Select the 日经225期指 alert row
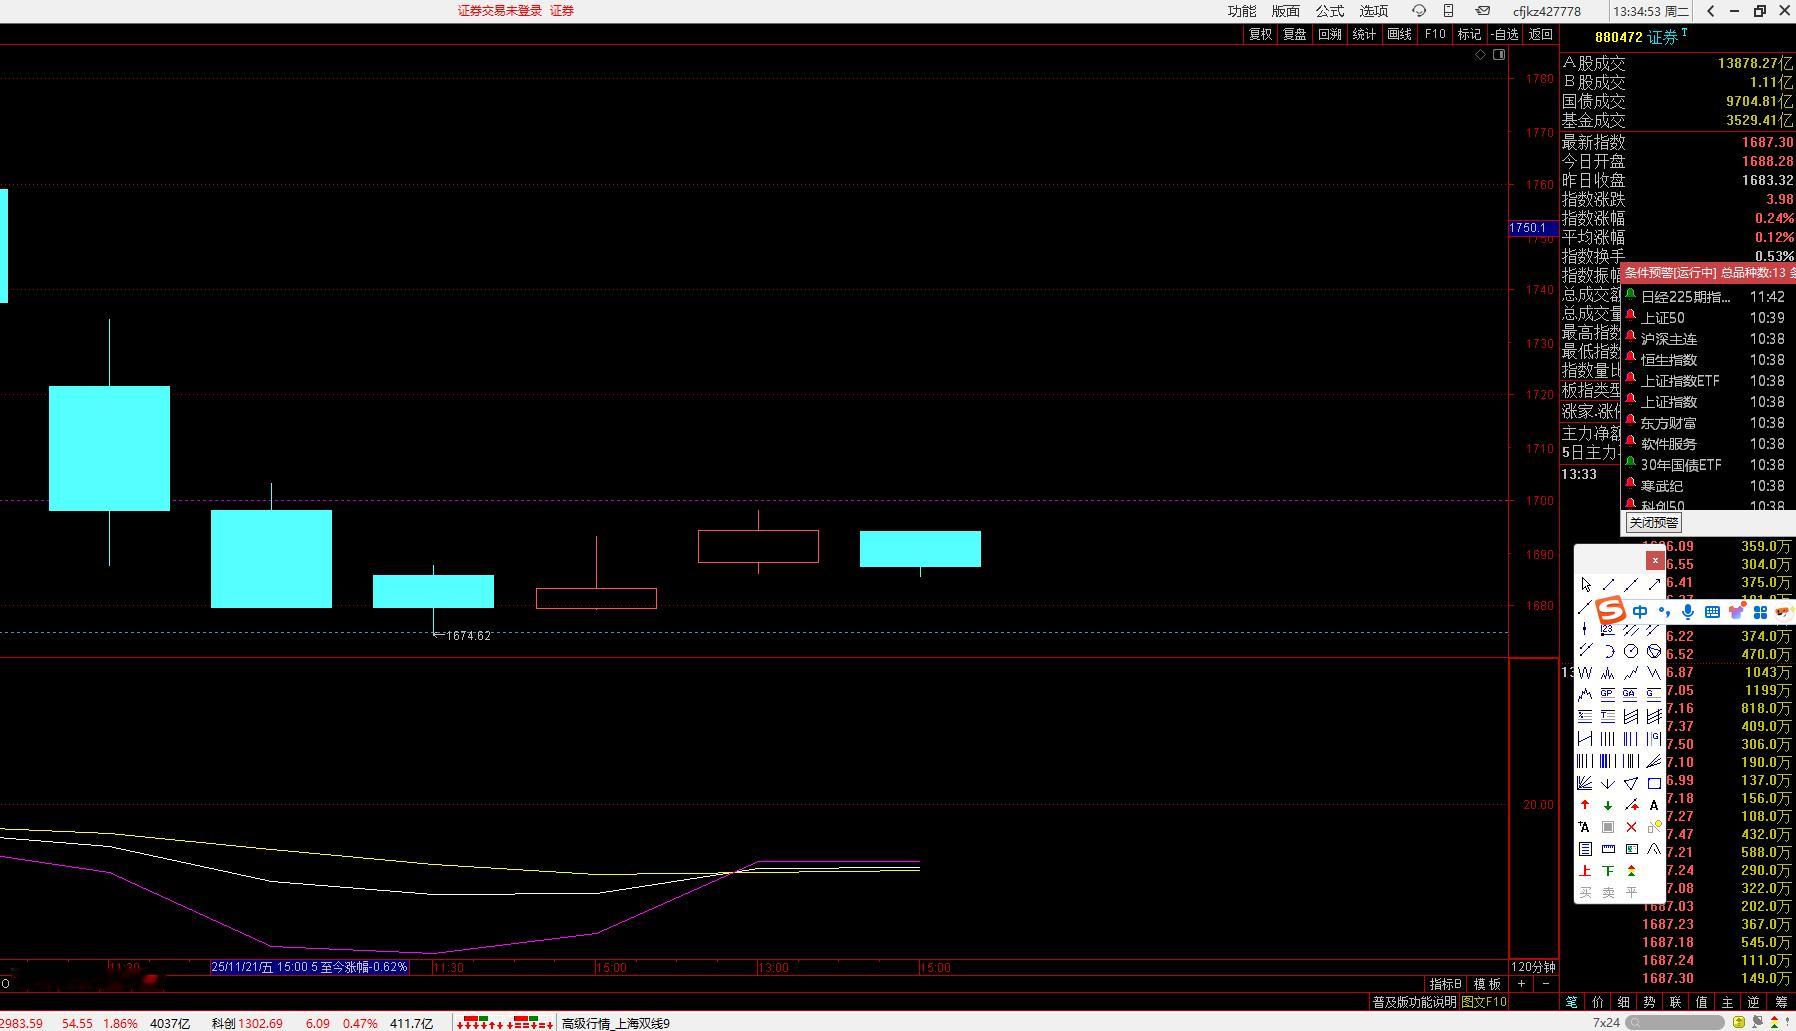Screen dimensions: 1796x1031 click(1708, 297)
